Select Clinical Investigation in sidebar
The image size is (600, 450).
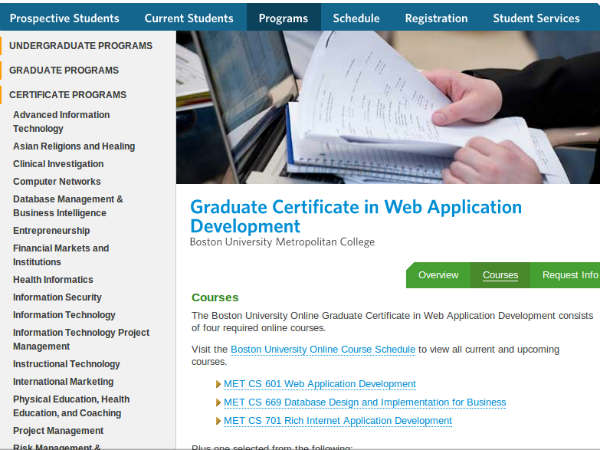pos(58,164)
